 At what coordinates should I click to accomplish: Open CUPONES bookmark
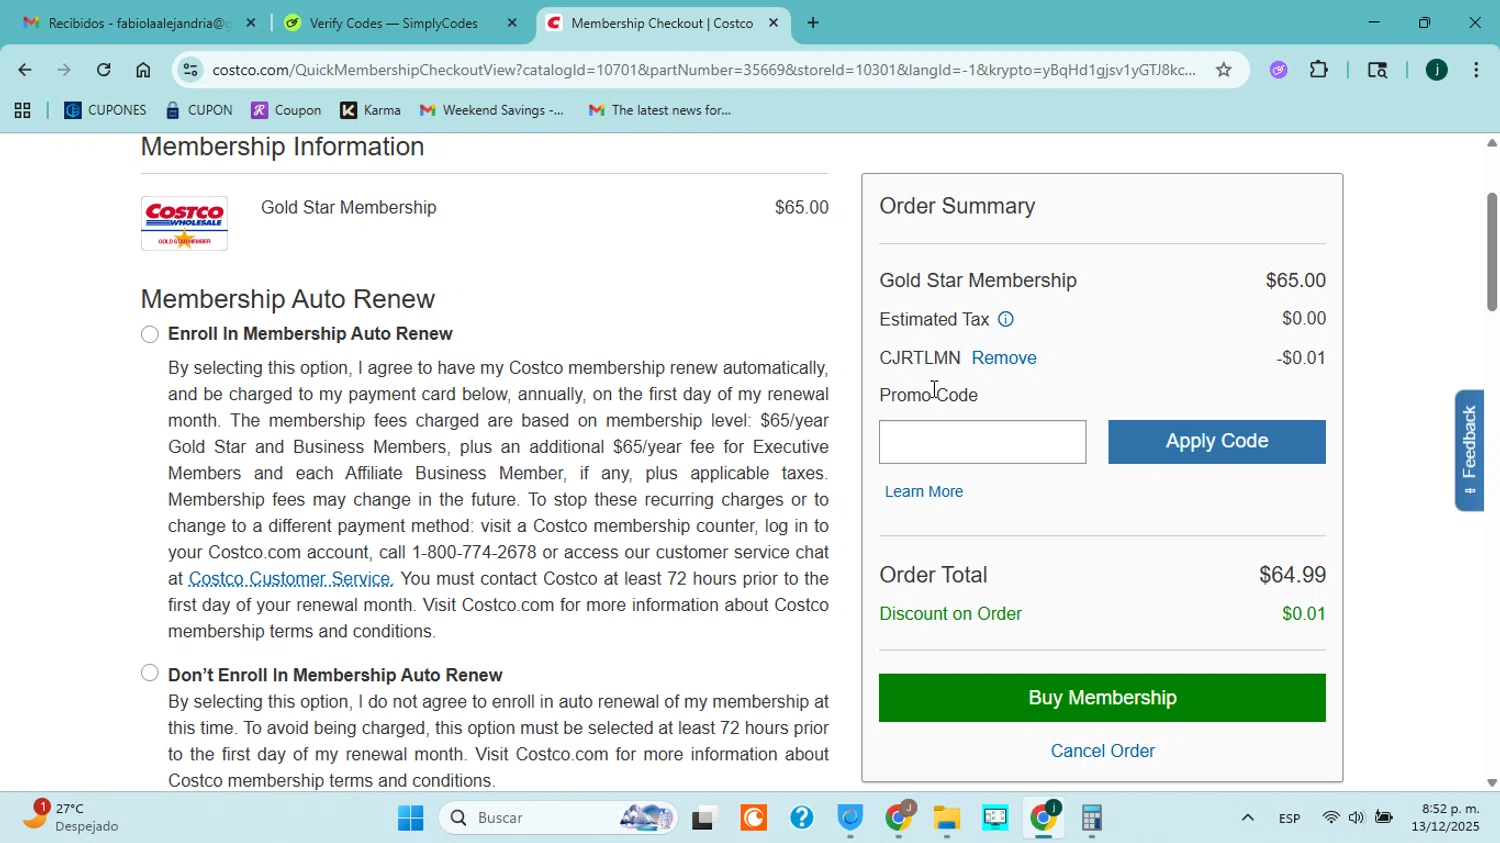click(x=105, y=111)
